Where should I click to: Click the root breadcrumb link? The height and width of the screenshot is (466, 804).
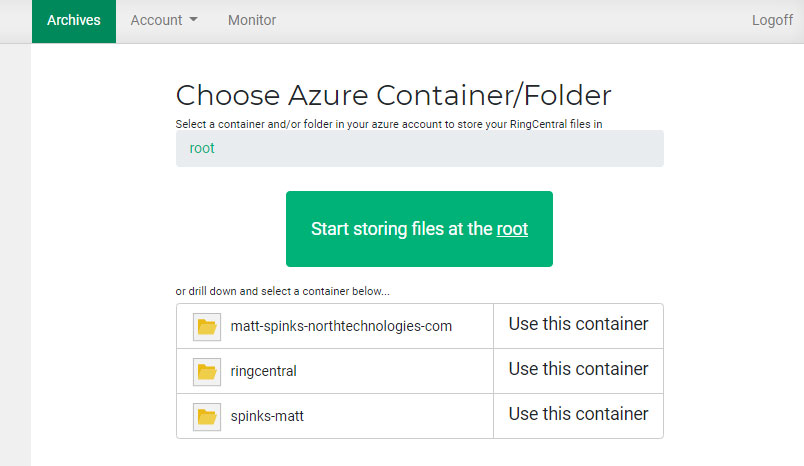point(202,148)
